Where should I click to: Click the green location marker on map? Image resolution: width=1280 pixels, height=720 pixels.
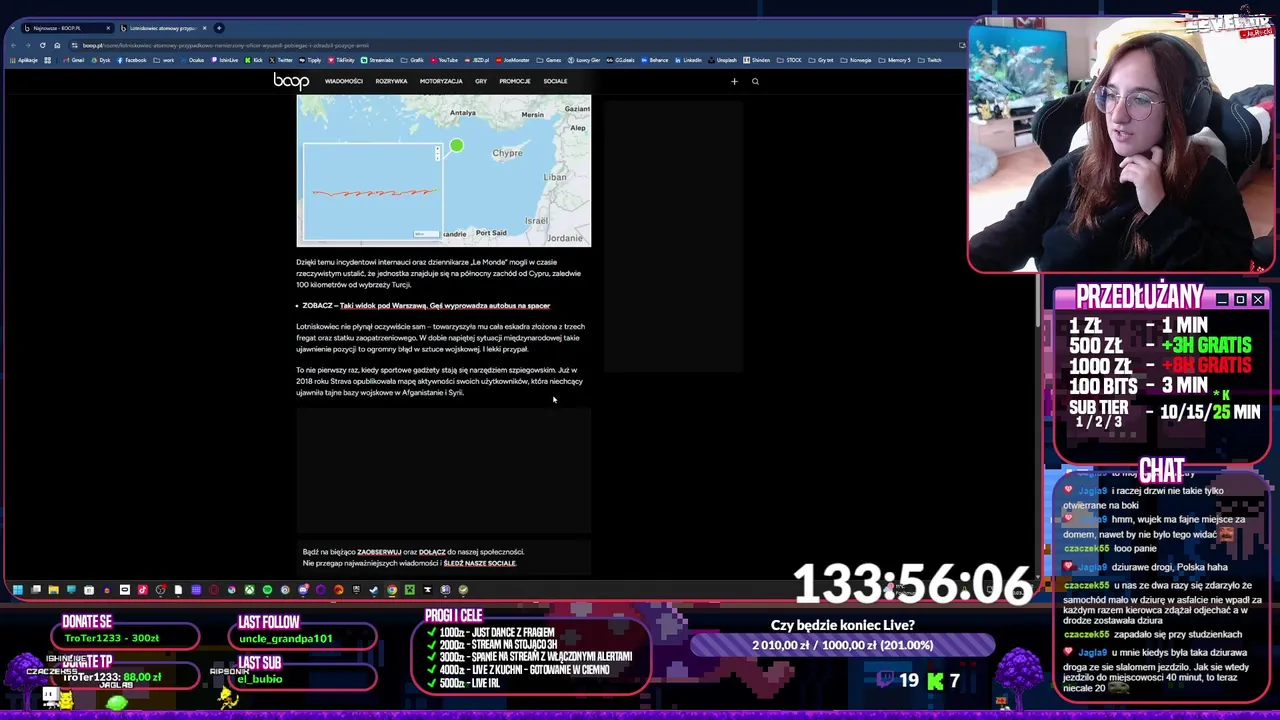456,146
